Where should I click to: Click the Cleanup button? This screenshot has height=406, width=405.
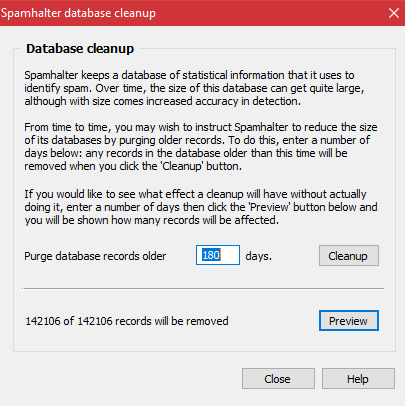coord(349,256)
